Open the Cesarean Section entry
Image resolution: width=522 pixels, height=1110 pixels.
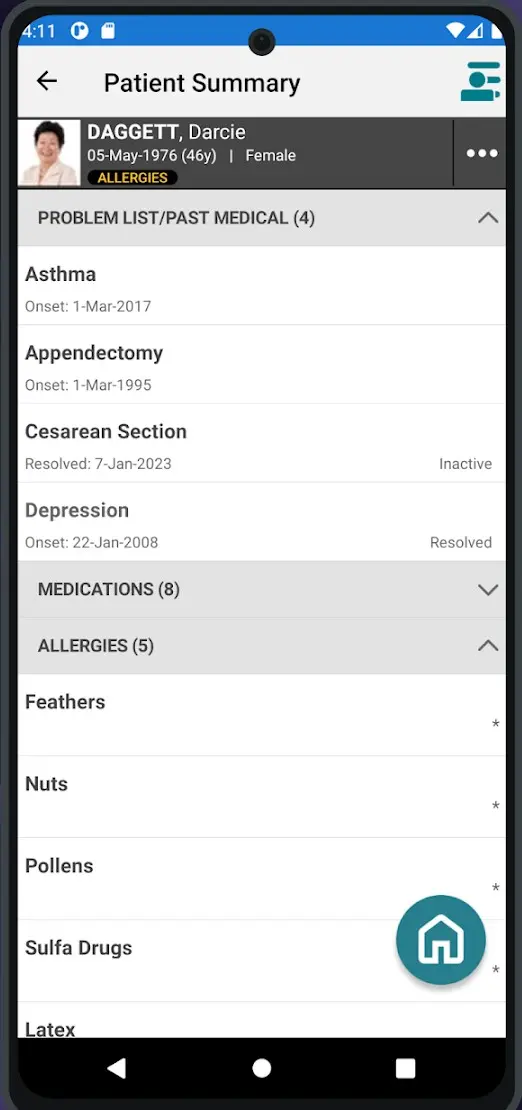(x=261, y=443)
